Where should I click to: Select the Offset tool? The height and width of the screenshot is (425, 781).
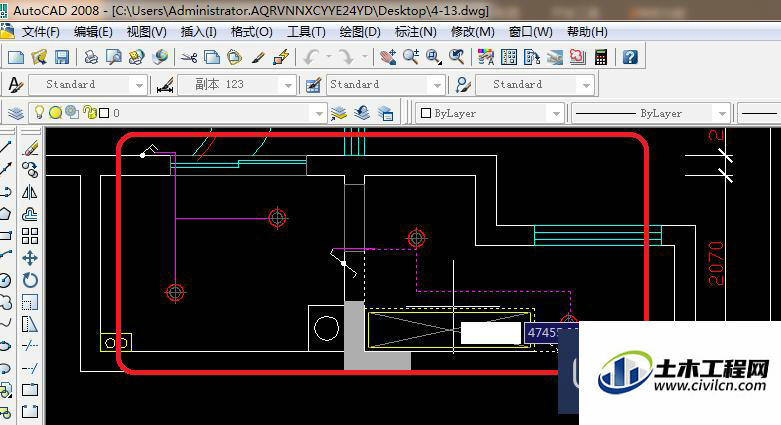tap(30, 214)
